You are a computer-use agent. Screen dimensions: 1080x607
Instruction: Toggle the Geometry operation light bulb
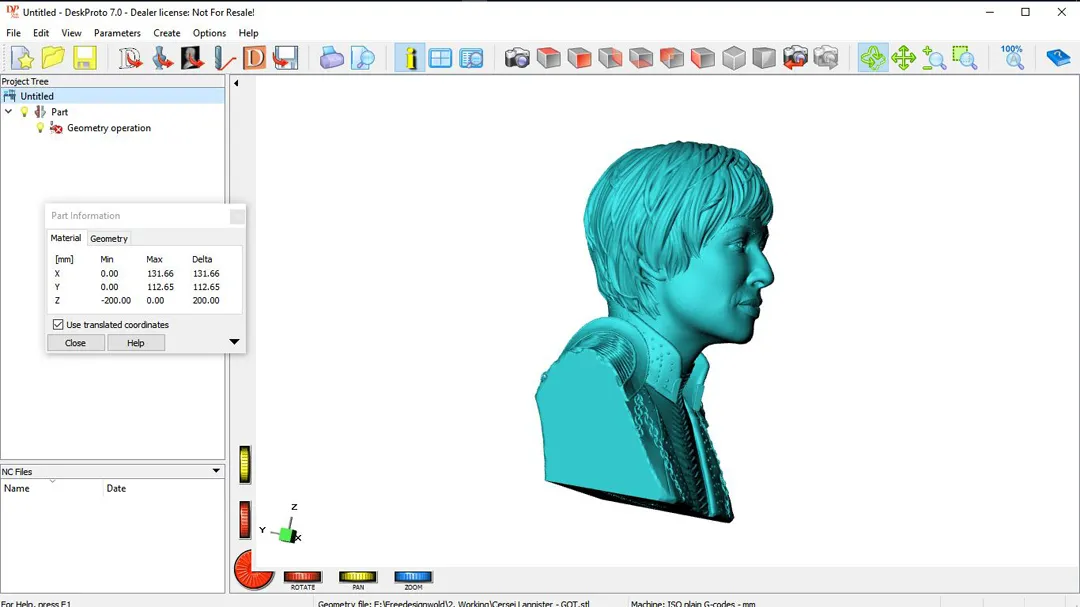pos(40,127)
